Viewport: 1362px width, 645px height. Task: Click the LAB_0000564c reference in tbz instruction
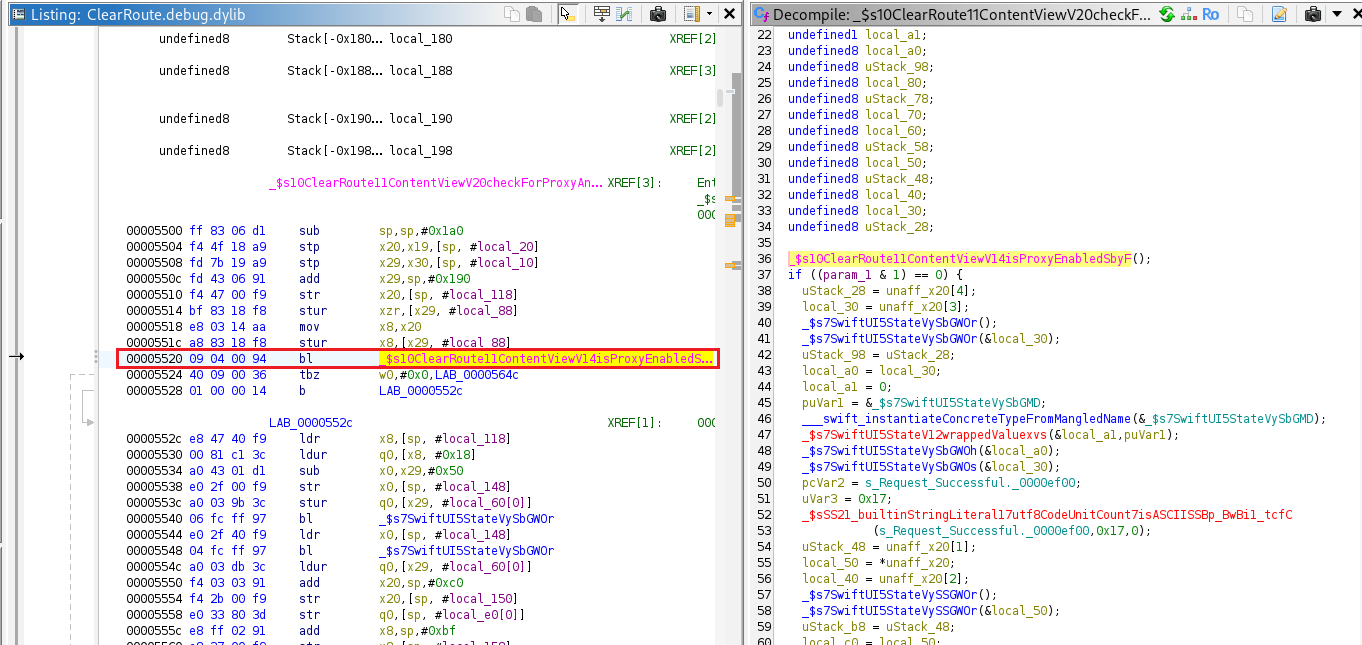(x=477, y=375)
